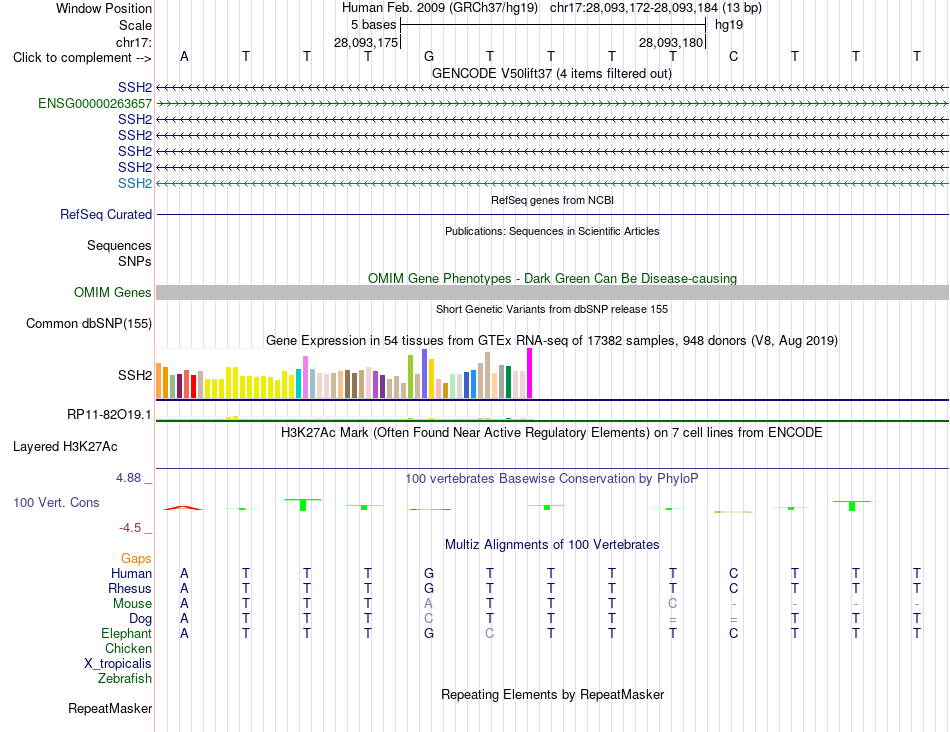Open the RefSeq Curated track label
Image resolution: width=950 pixels, height=732 pixels.
click(106, 215)
